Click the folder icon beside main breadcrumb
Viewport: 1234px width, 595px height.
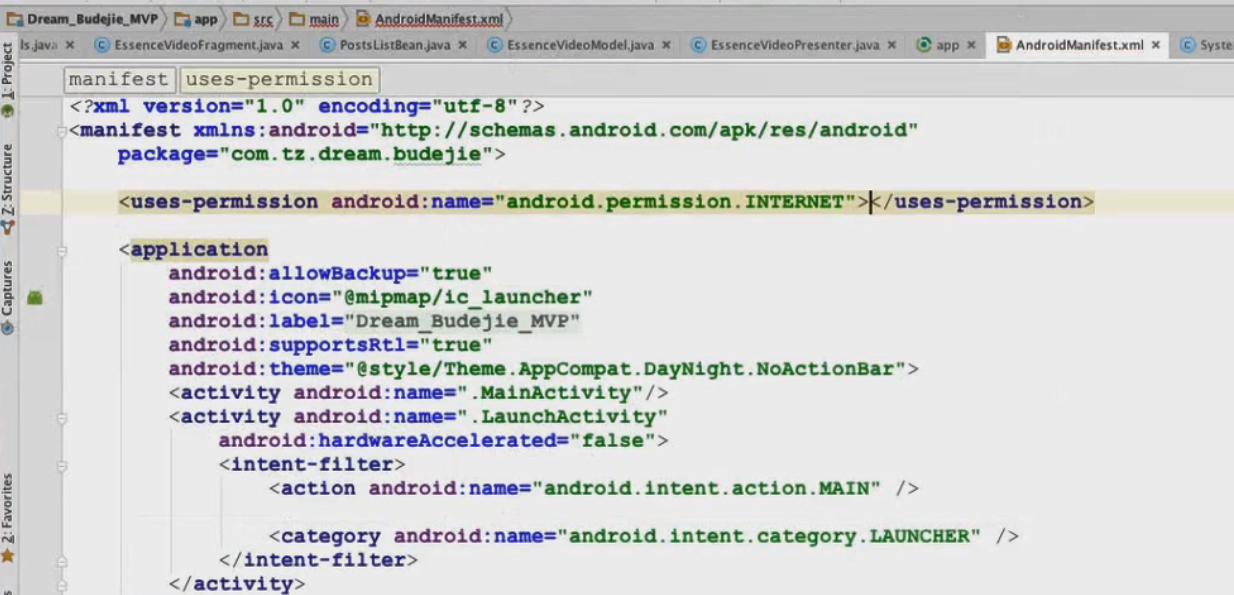coord(297,18)
